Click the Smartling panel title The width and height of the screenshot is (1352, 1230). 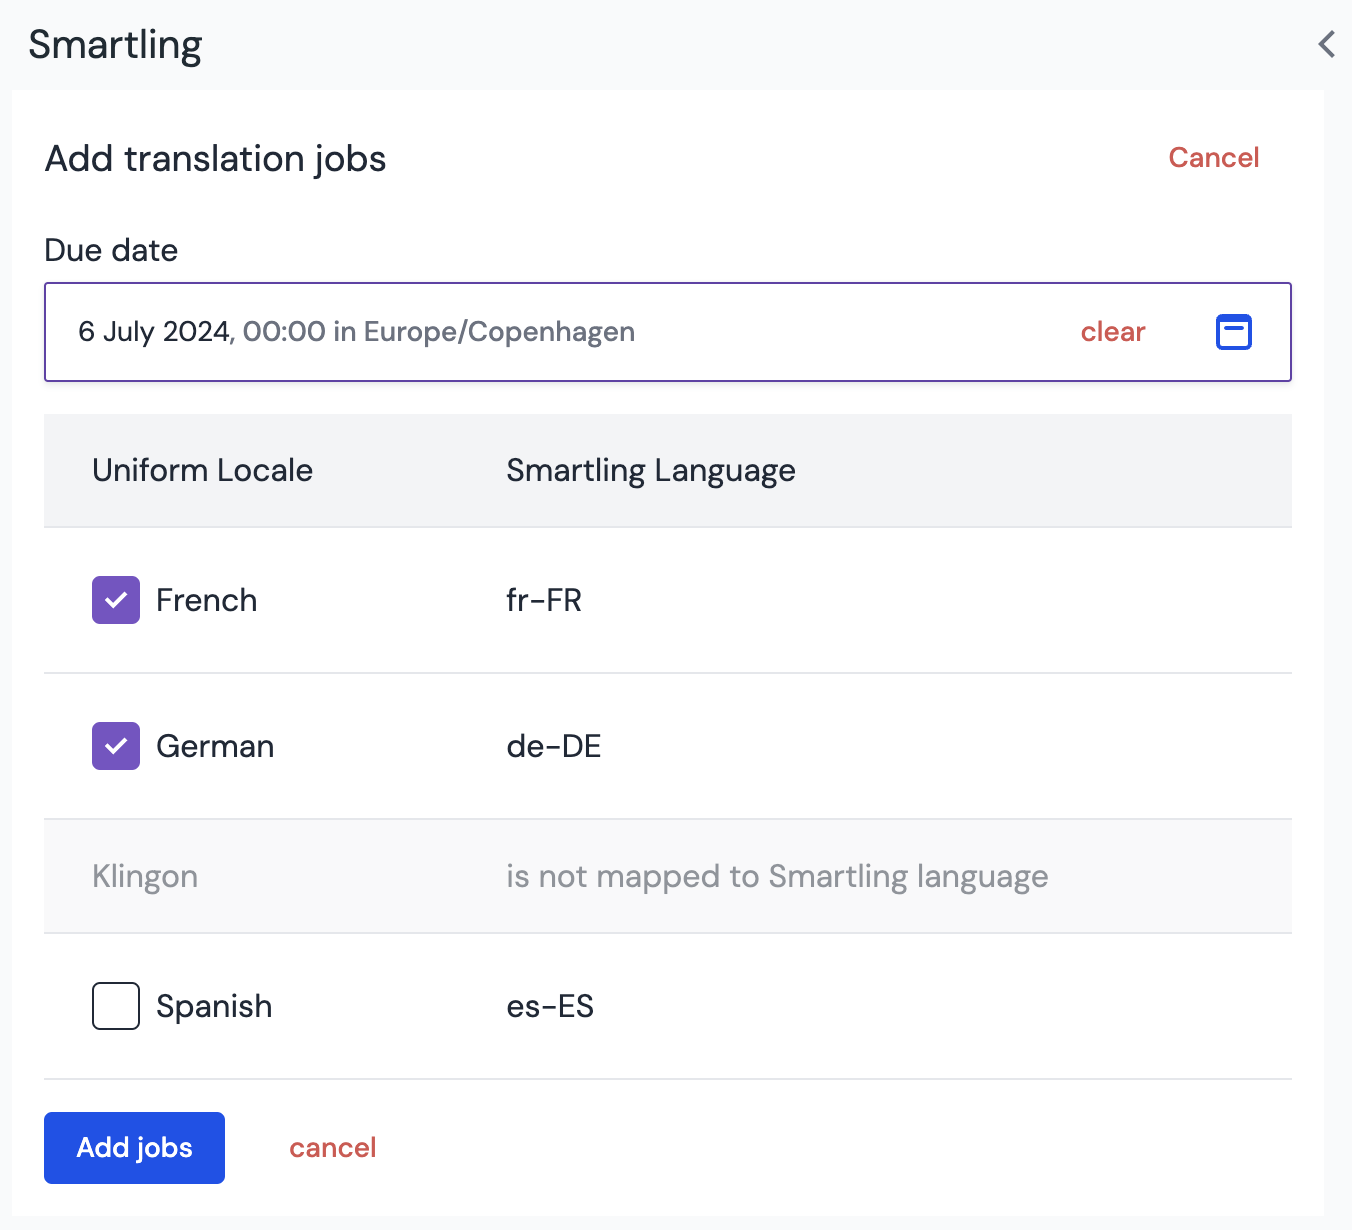(115, 45)
